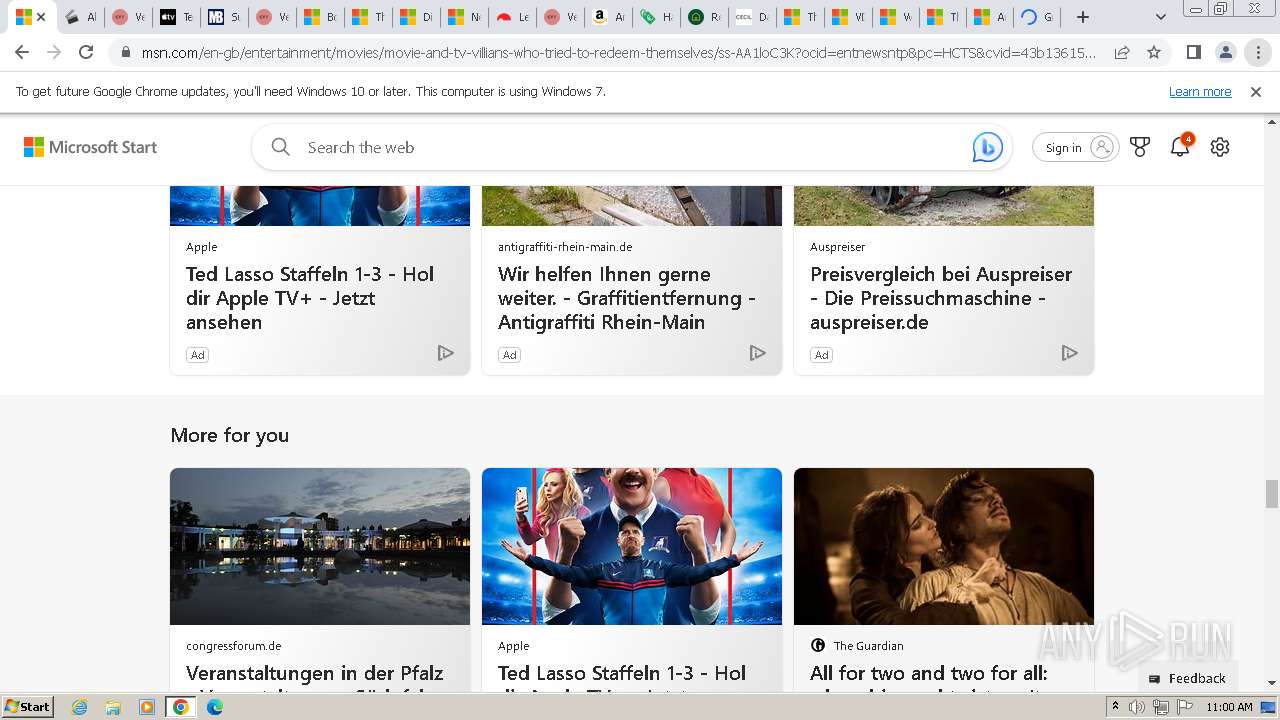Close the active MSN tab
The height and width of the screenshot is (720, 1280).
[x=41, y=17]
